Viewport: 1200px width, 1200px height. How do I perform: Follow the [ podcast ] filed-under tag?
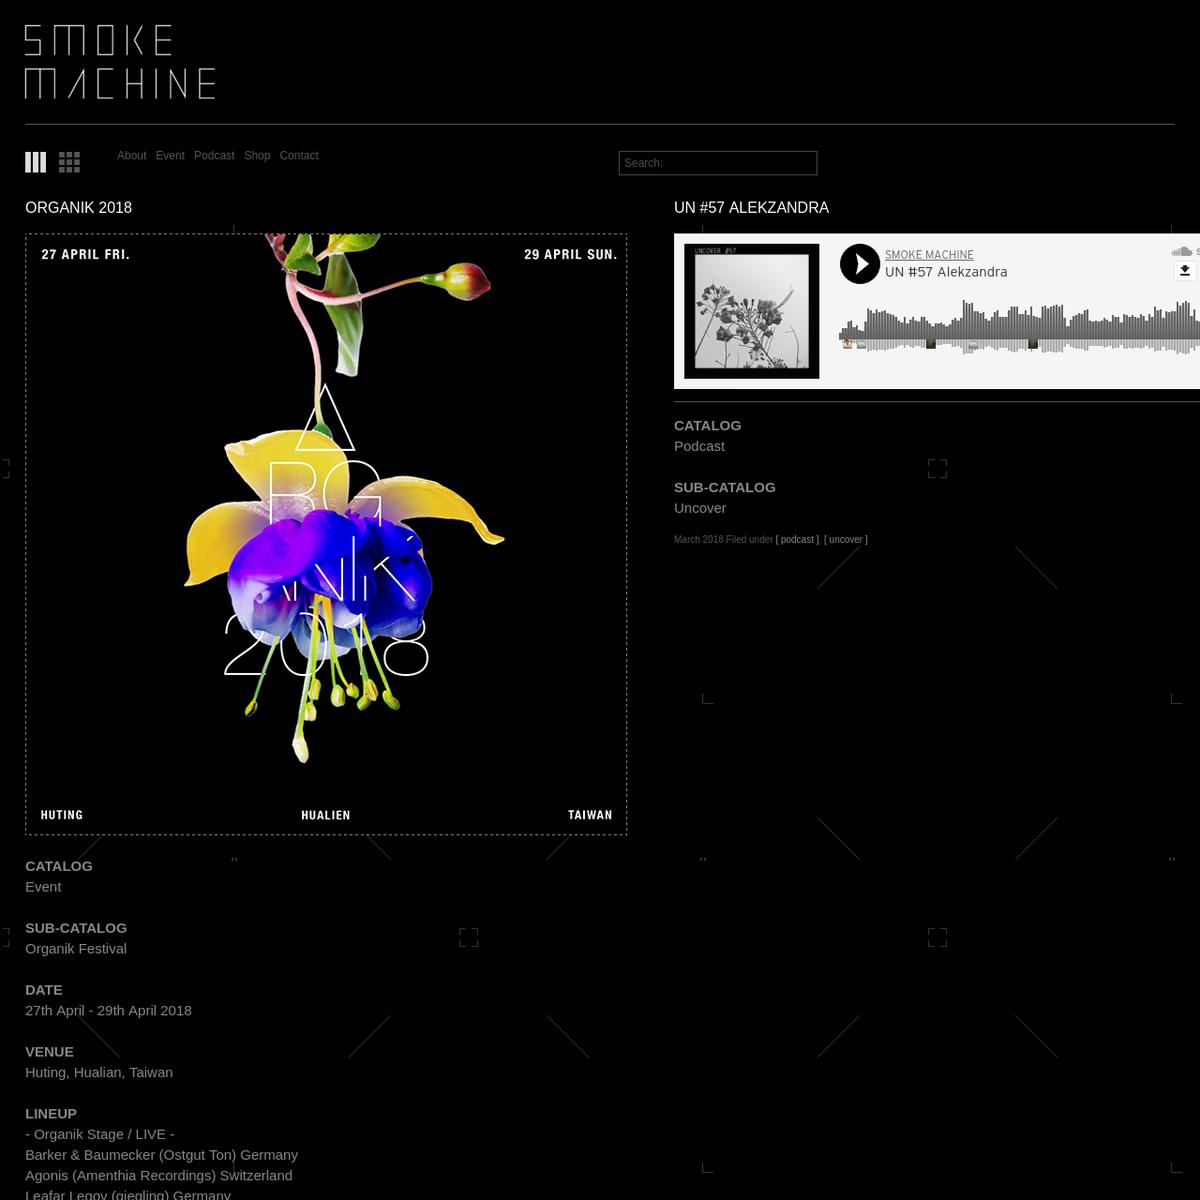[797, 540]
